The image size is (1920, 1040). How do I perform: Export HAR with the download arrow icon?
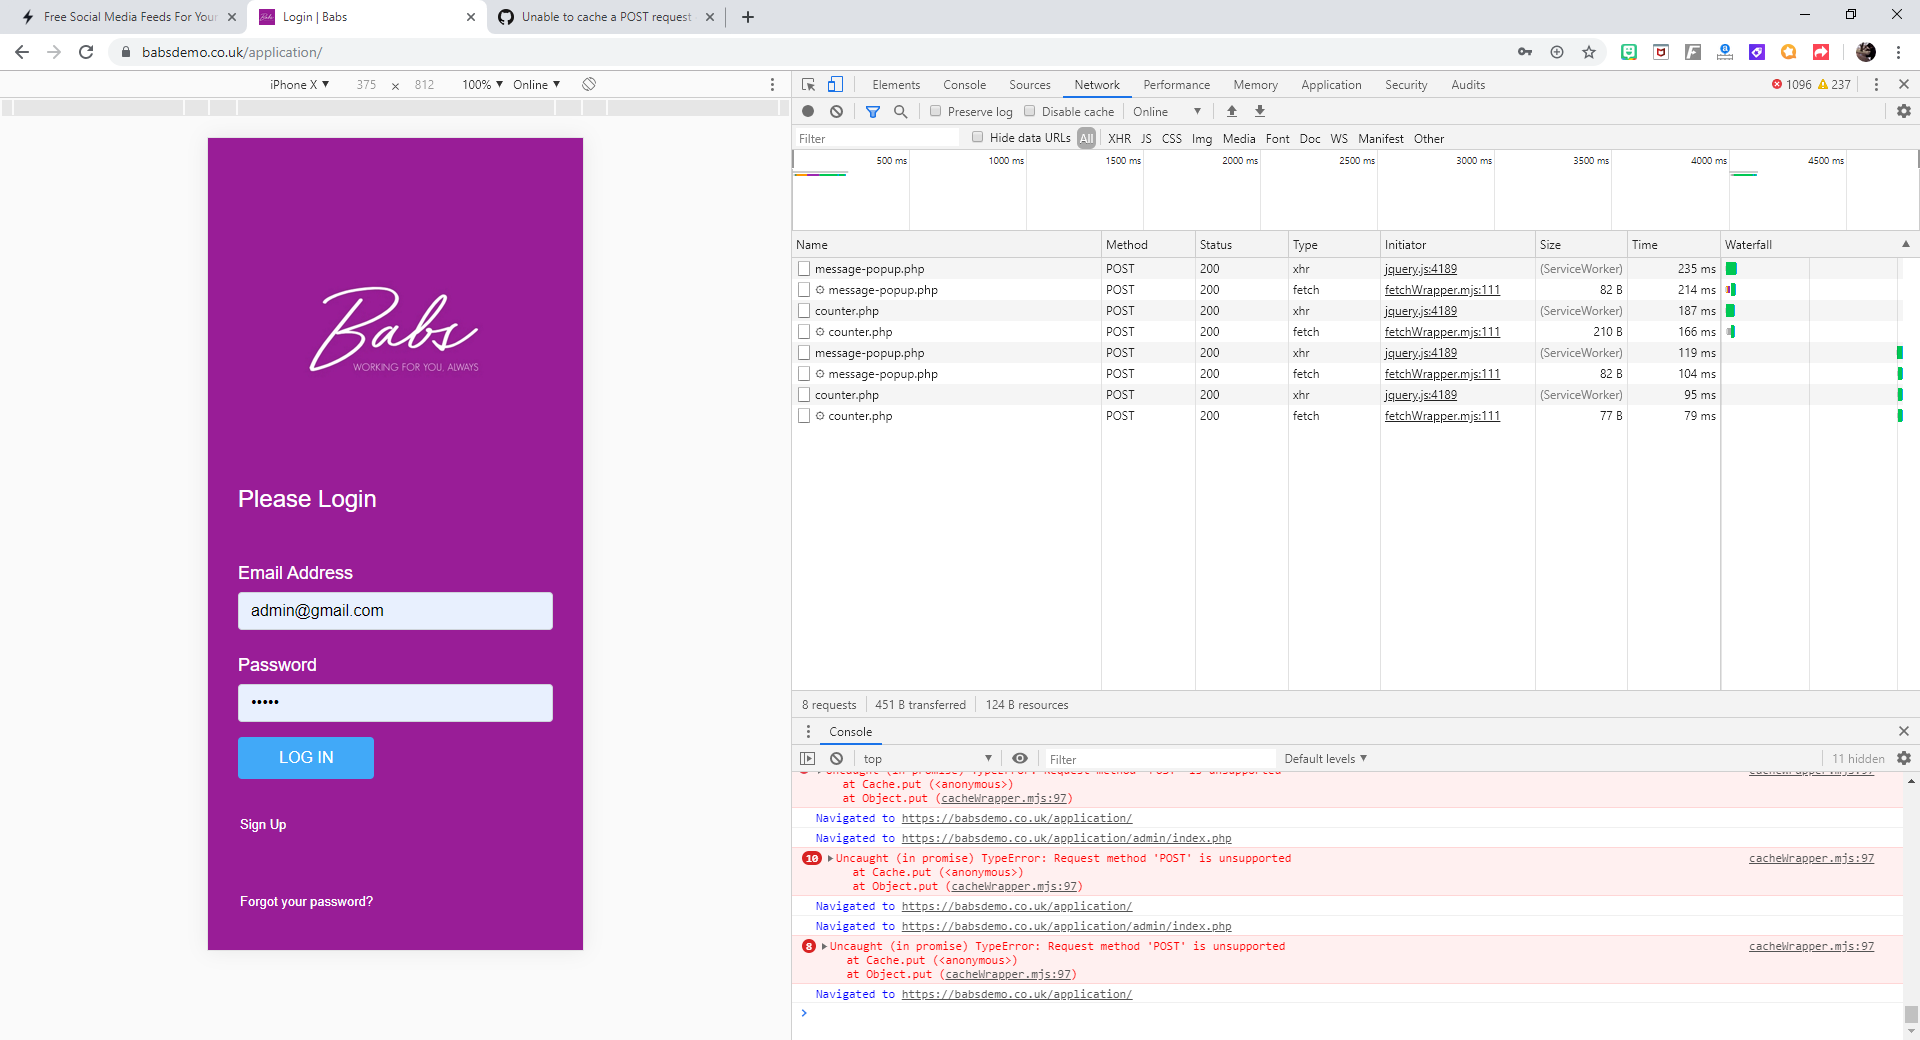coord(1259,111)
